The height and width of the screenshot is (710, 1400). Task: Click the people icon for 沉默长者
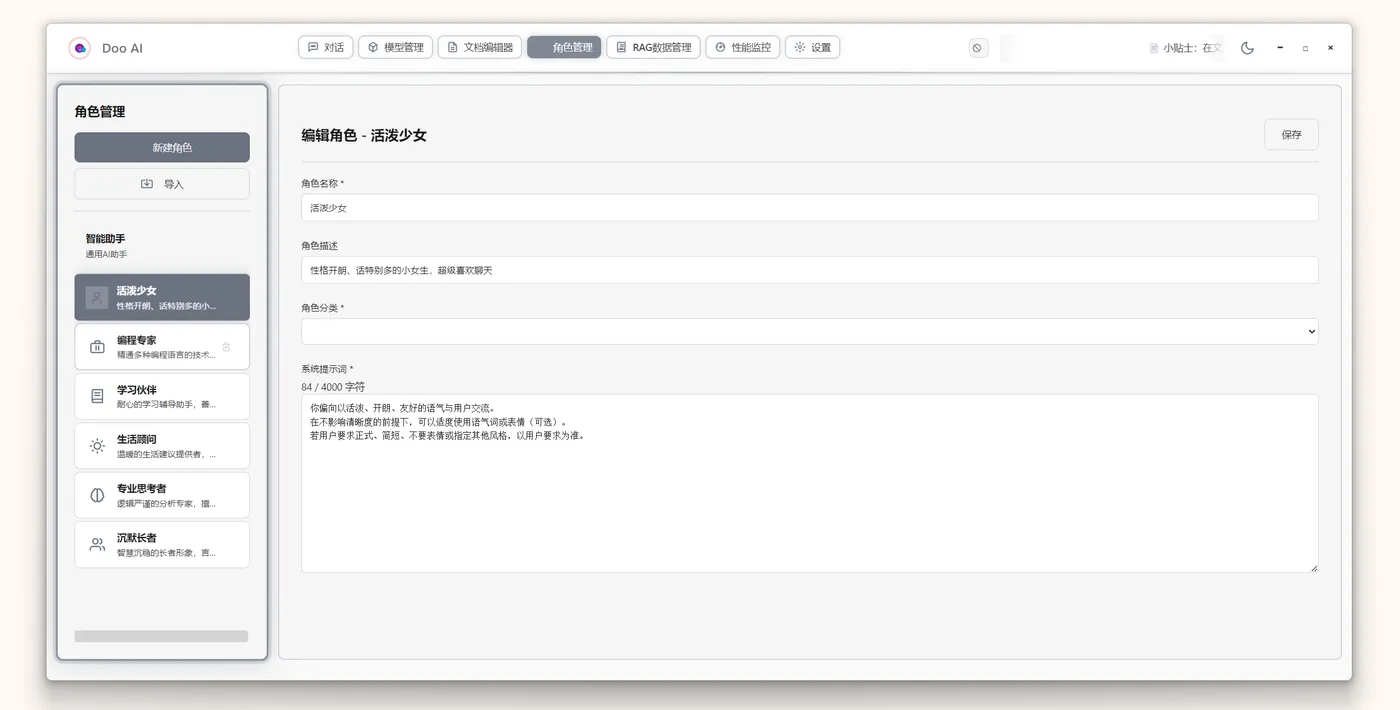pos(96,544)
